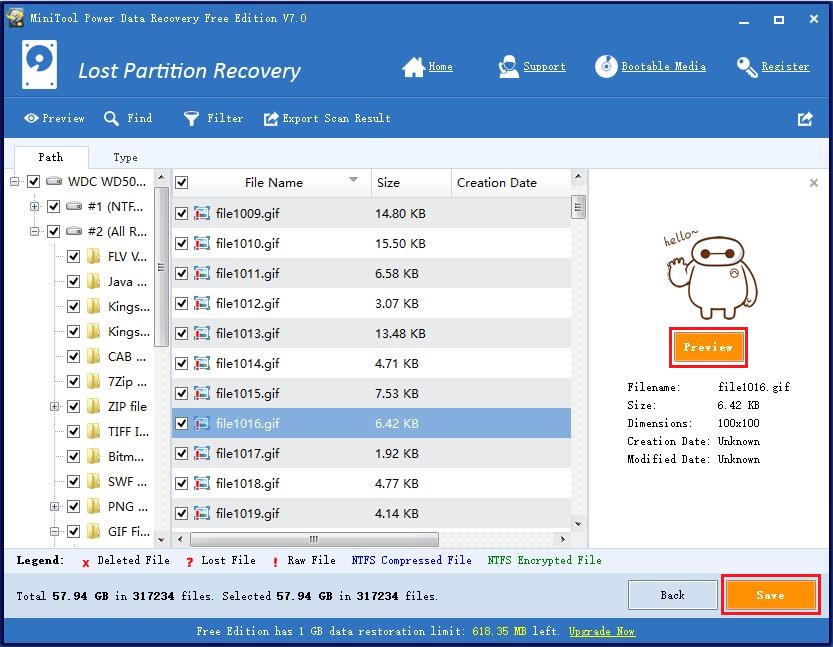Open the Register link
The image size is (833, 647).
785,67
